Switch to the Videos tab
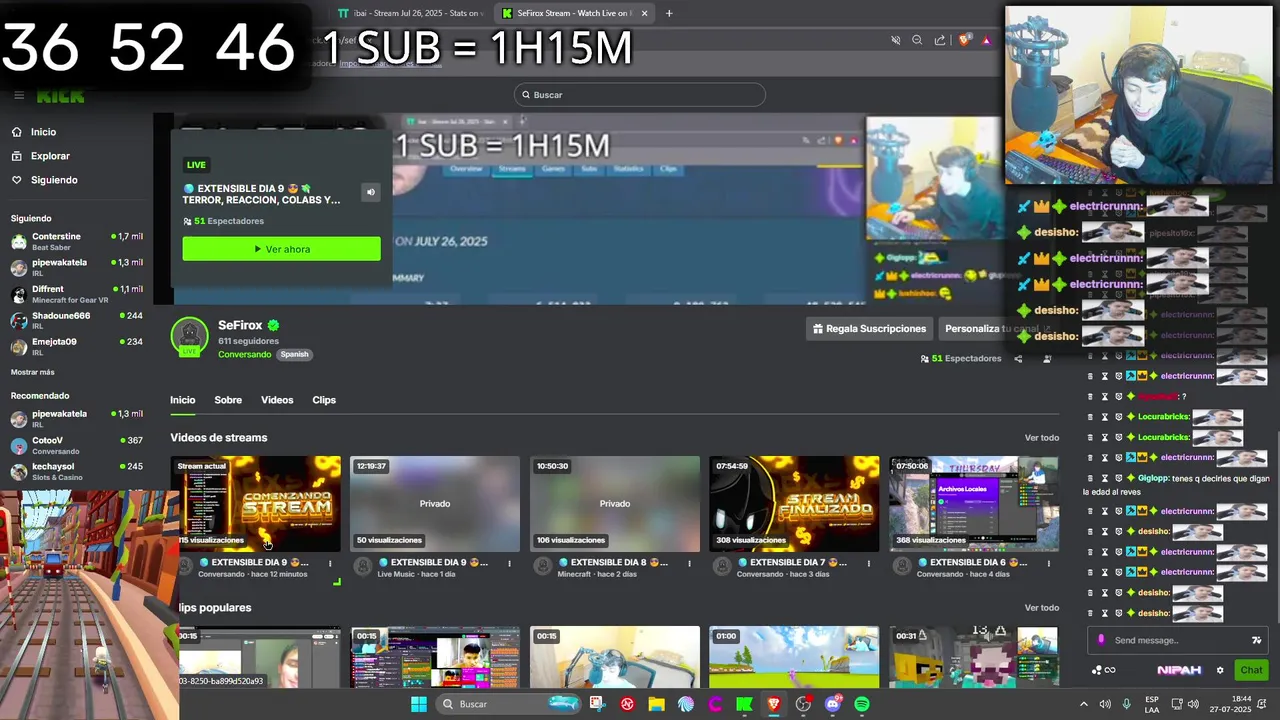The image size is (1280, 720). point(277,400)
